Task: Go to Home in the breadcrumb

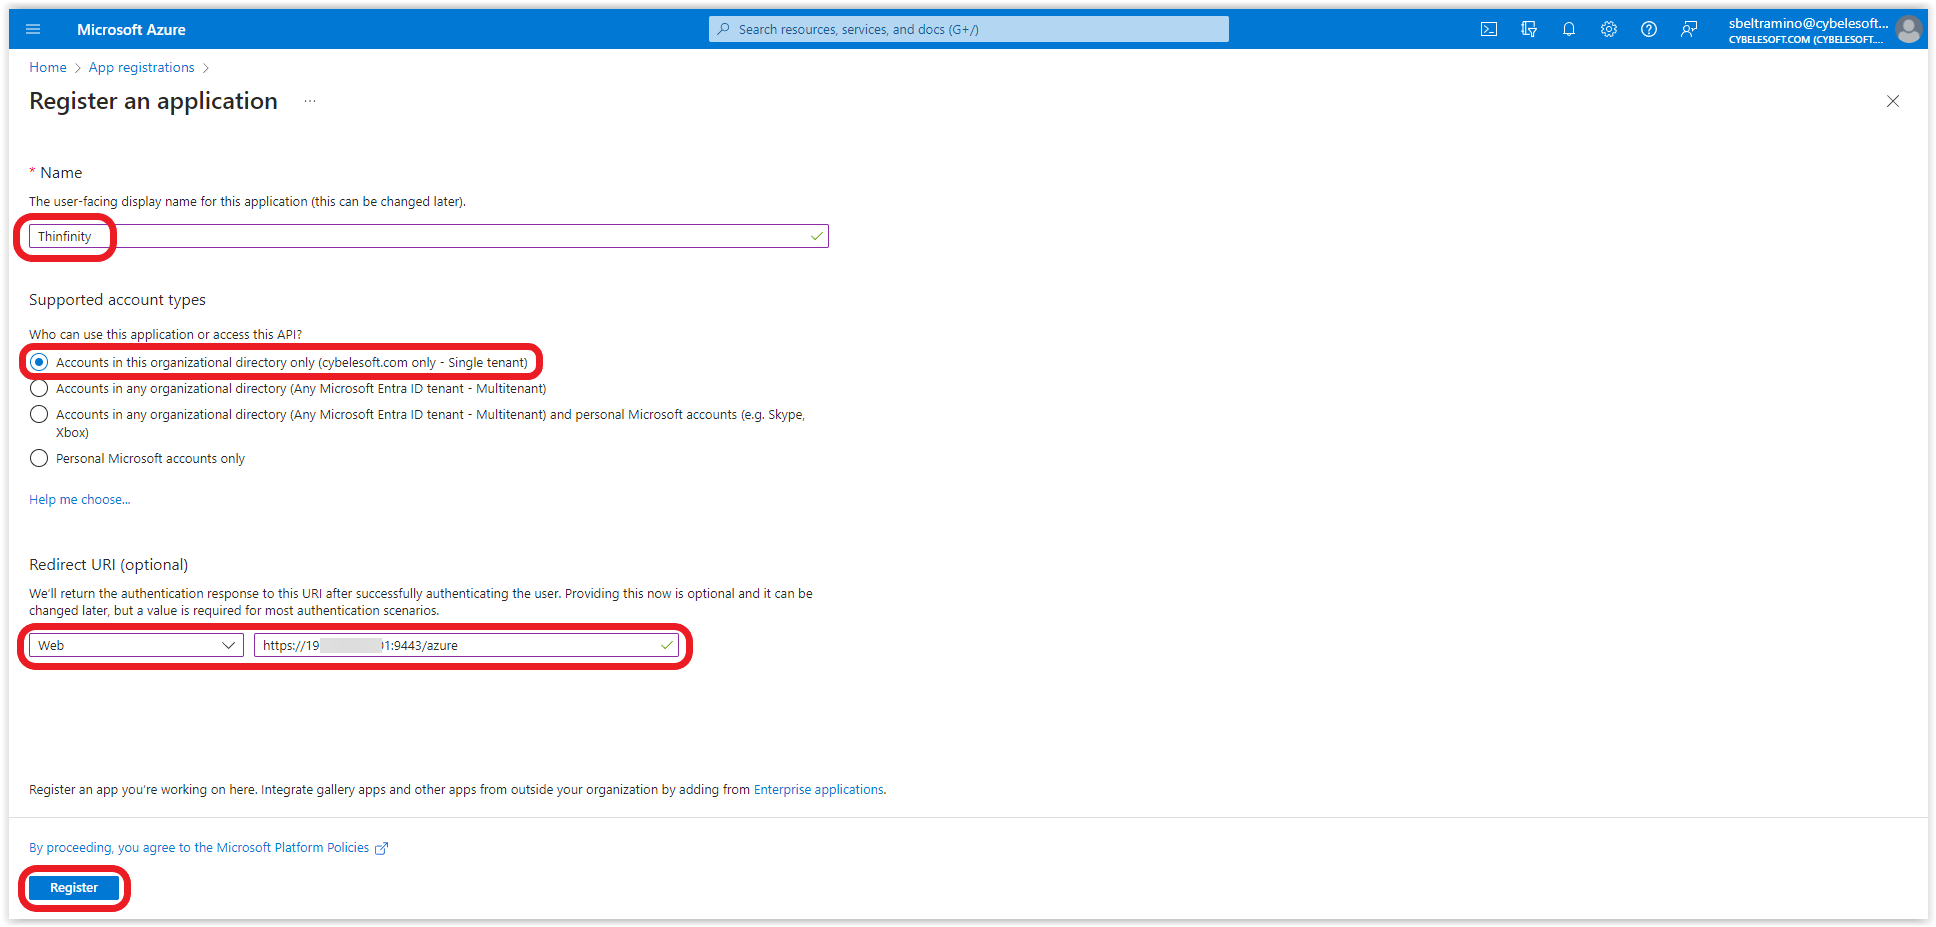Action: pyautogui.click(x=47, y=67)
